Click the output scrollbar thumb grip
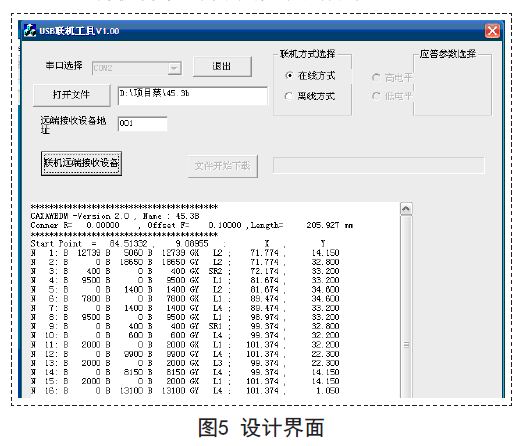523x446 pixels. tap(406, 345)
